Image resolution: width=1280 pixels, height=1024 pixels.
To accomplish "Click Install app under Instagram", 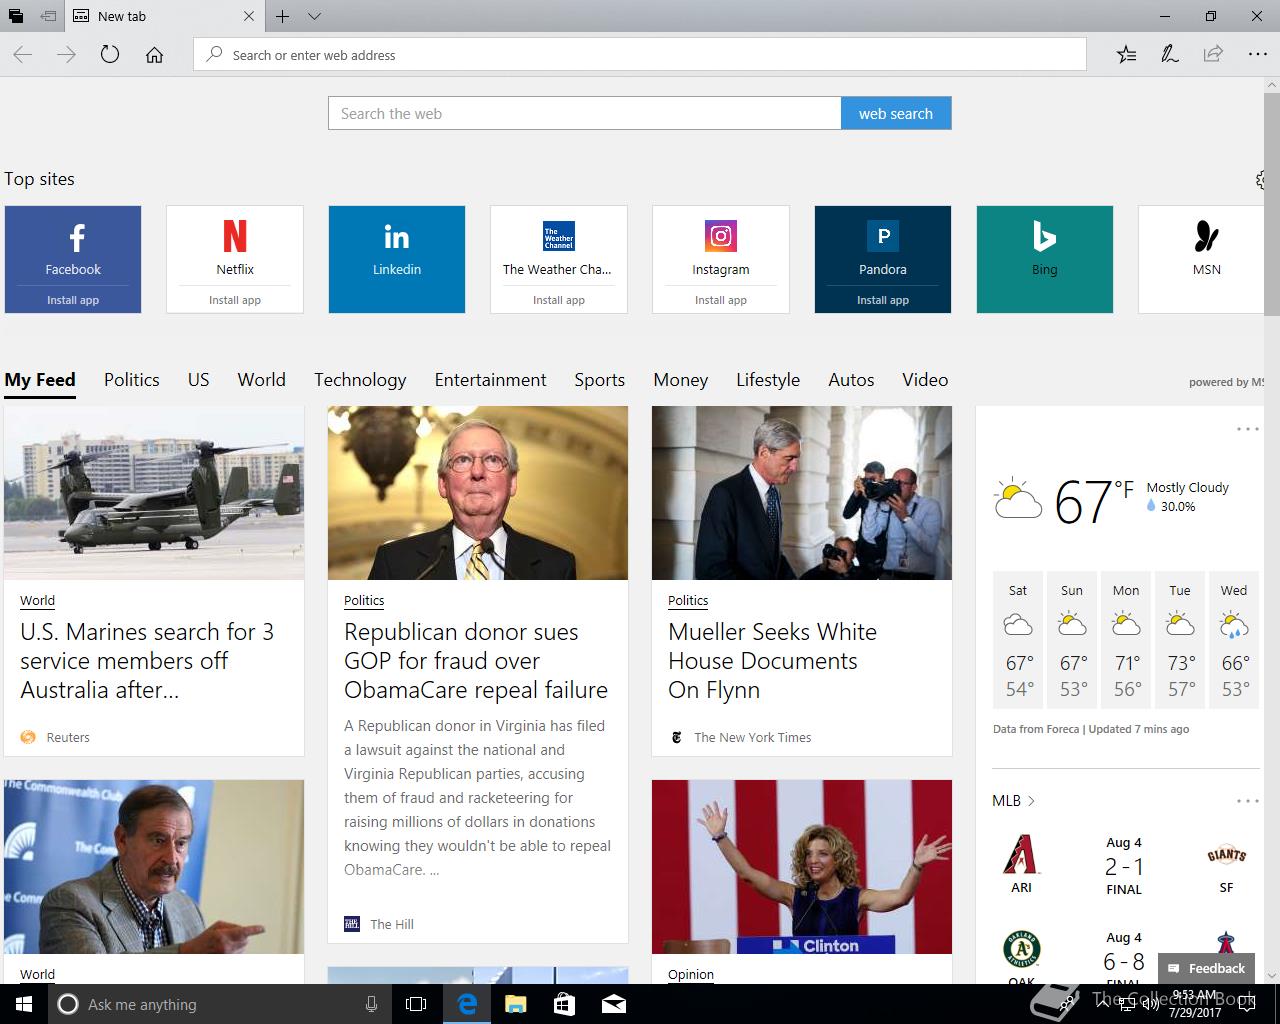I will pyautogui.click(x=721, y=300).
